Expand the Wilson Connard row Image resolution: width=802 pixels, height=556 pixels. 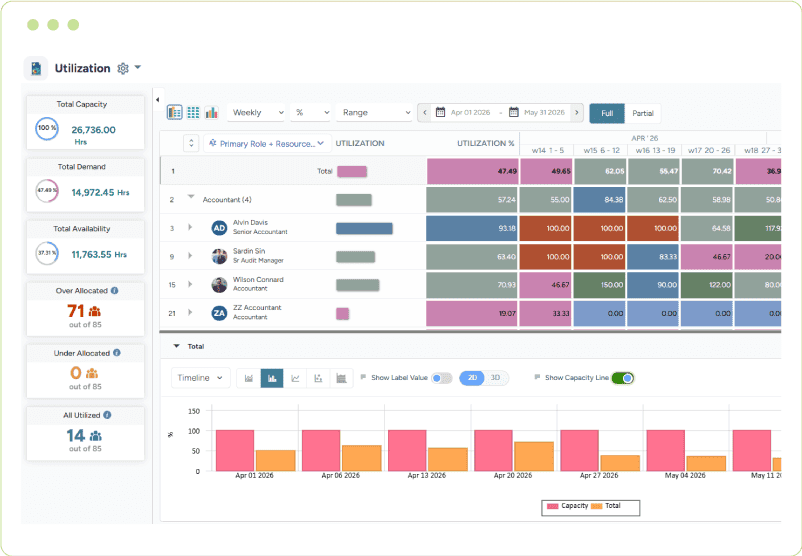click(x=190, y=284)
